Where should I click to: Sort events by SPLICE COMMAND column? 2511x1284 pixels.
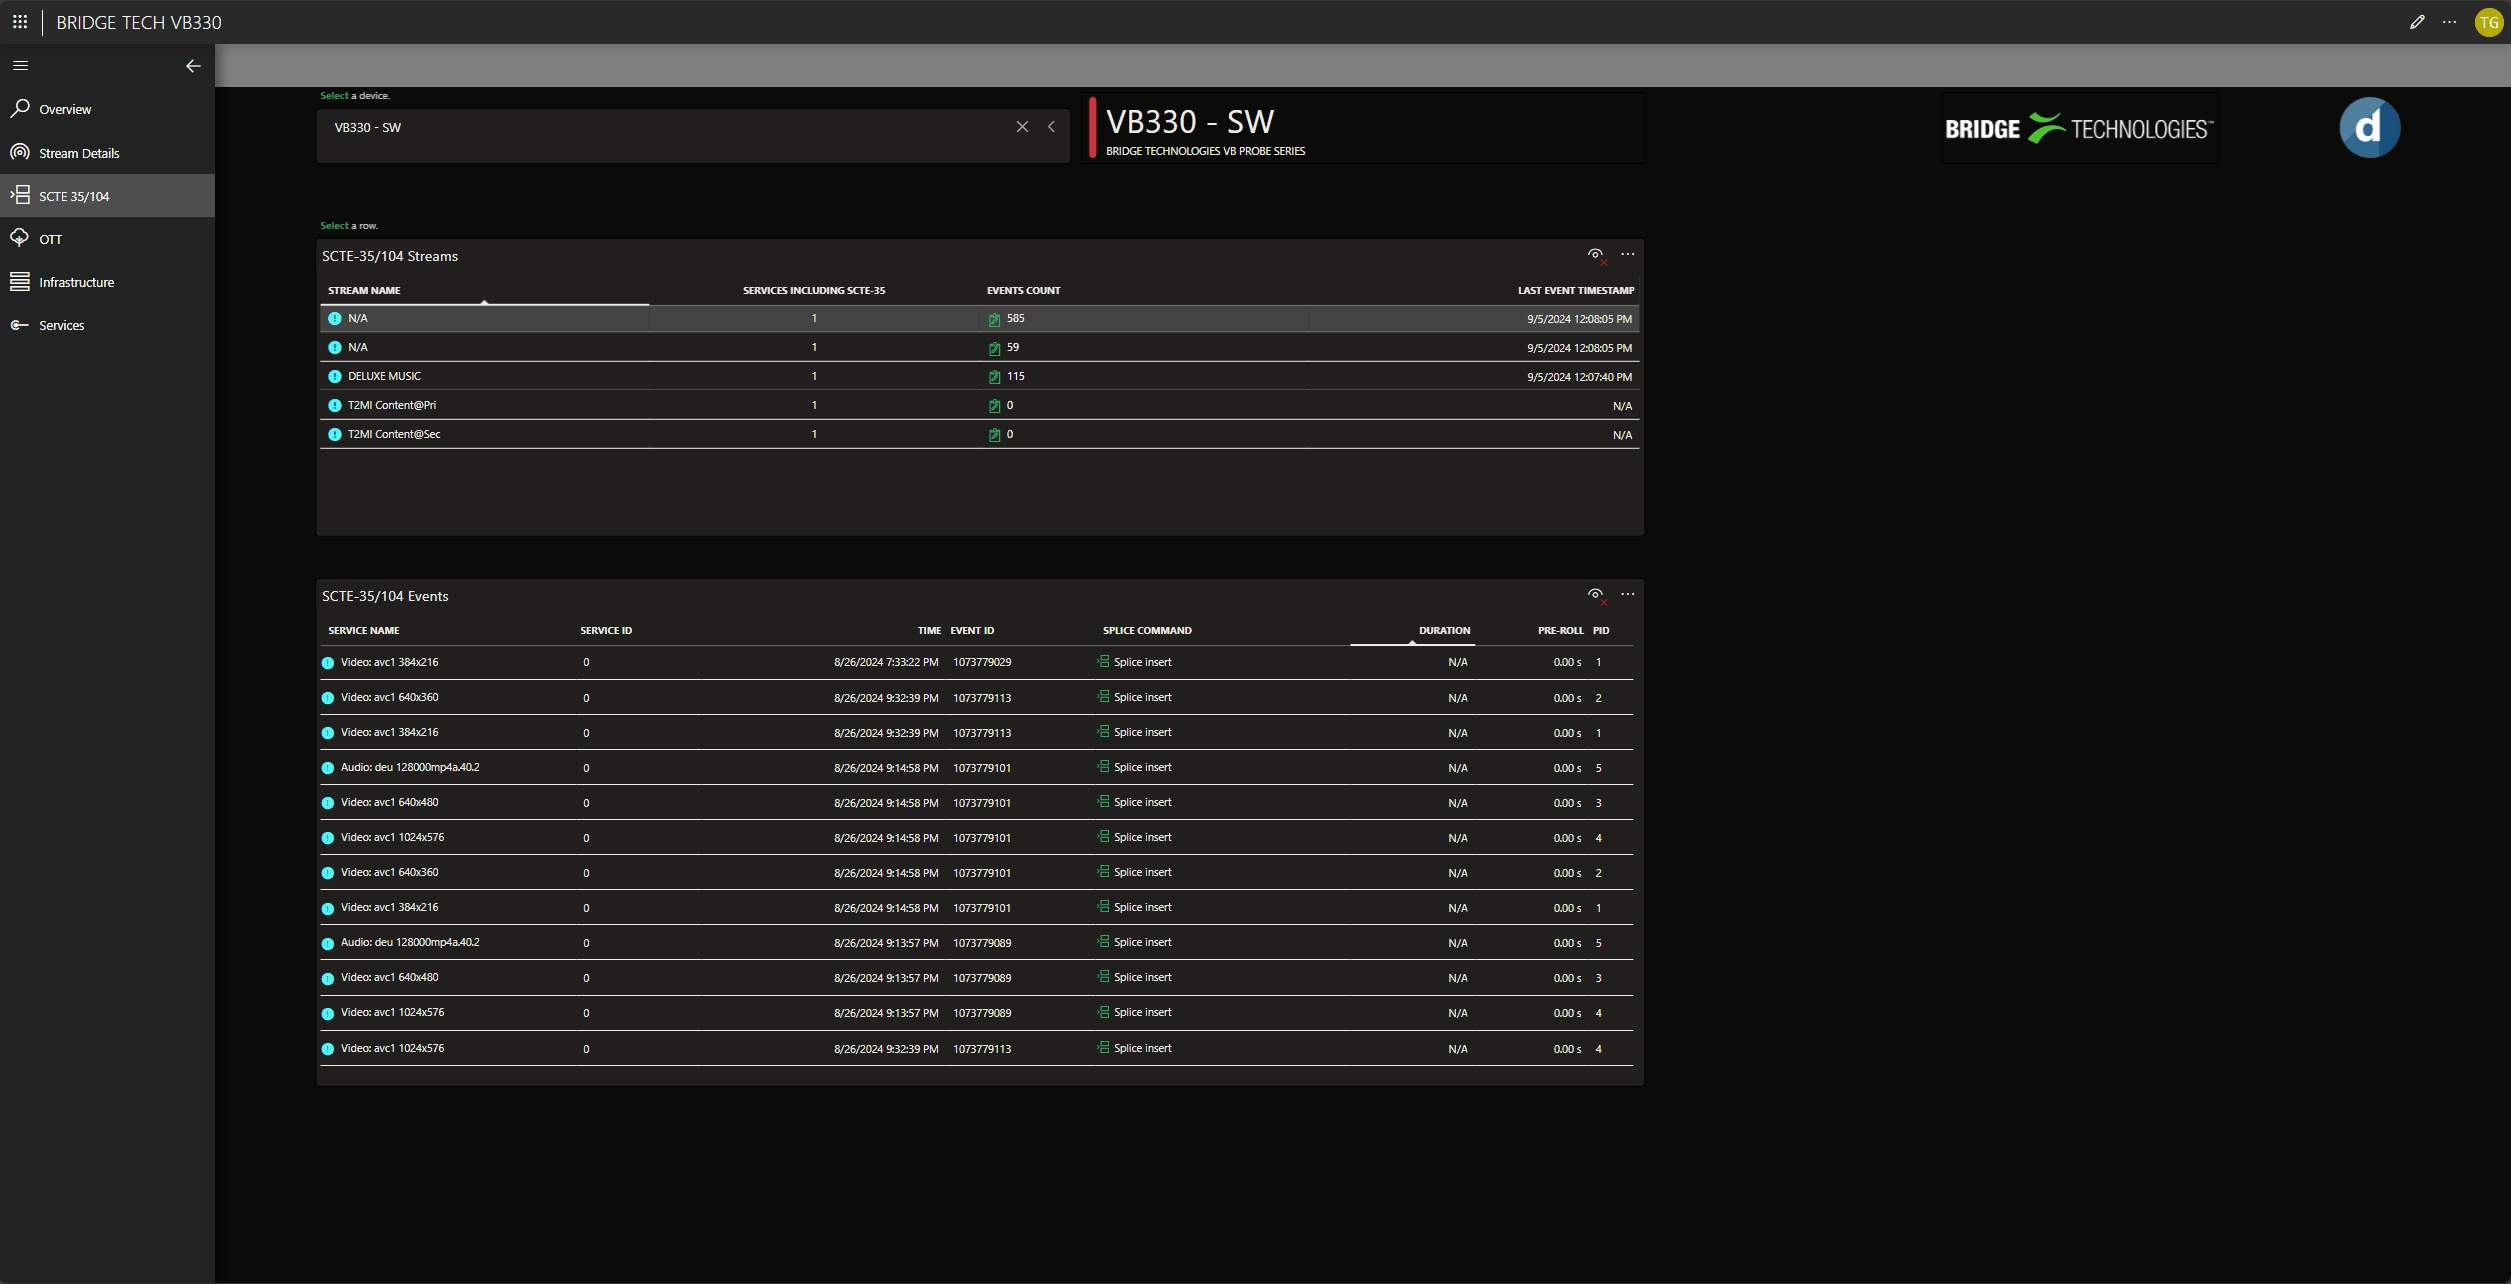pyautogui.click(x=1147, y=630)
